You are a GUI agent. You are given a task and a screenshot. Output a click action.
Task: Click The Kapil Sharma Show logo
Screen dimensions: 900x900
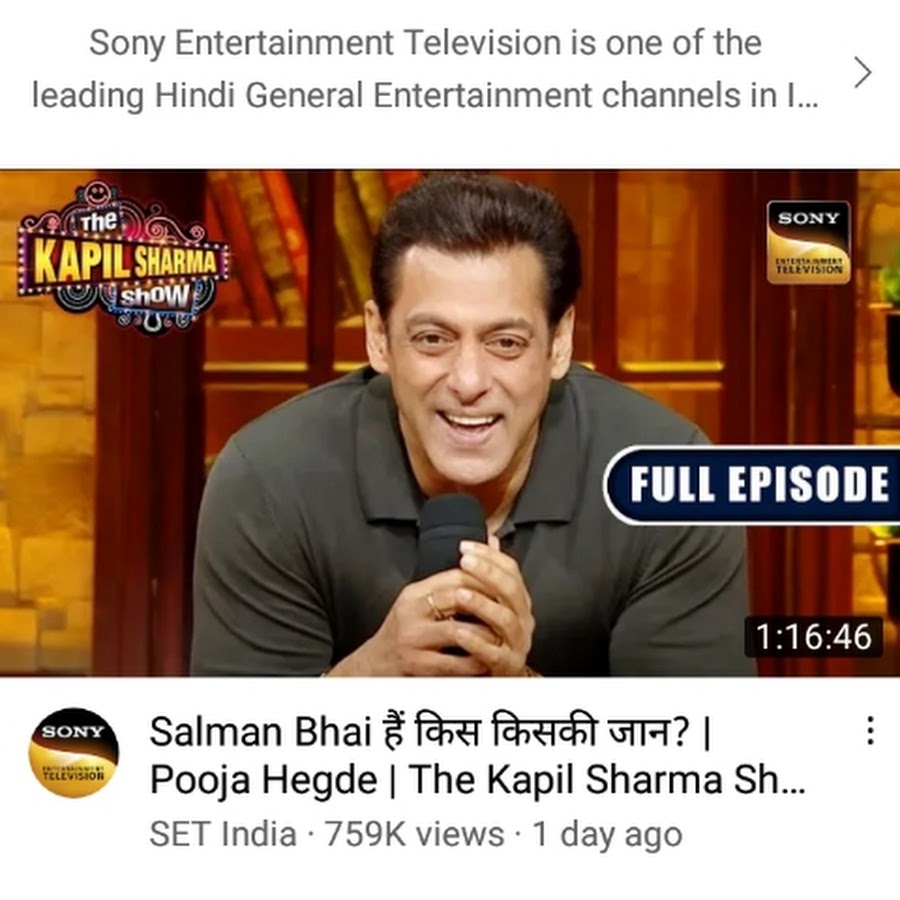click(122, 259)
